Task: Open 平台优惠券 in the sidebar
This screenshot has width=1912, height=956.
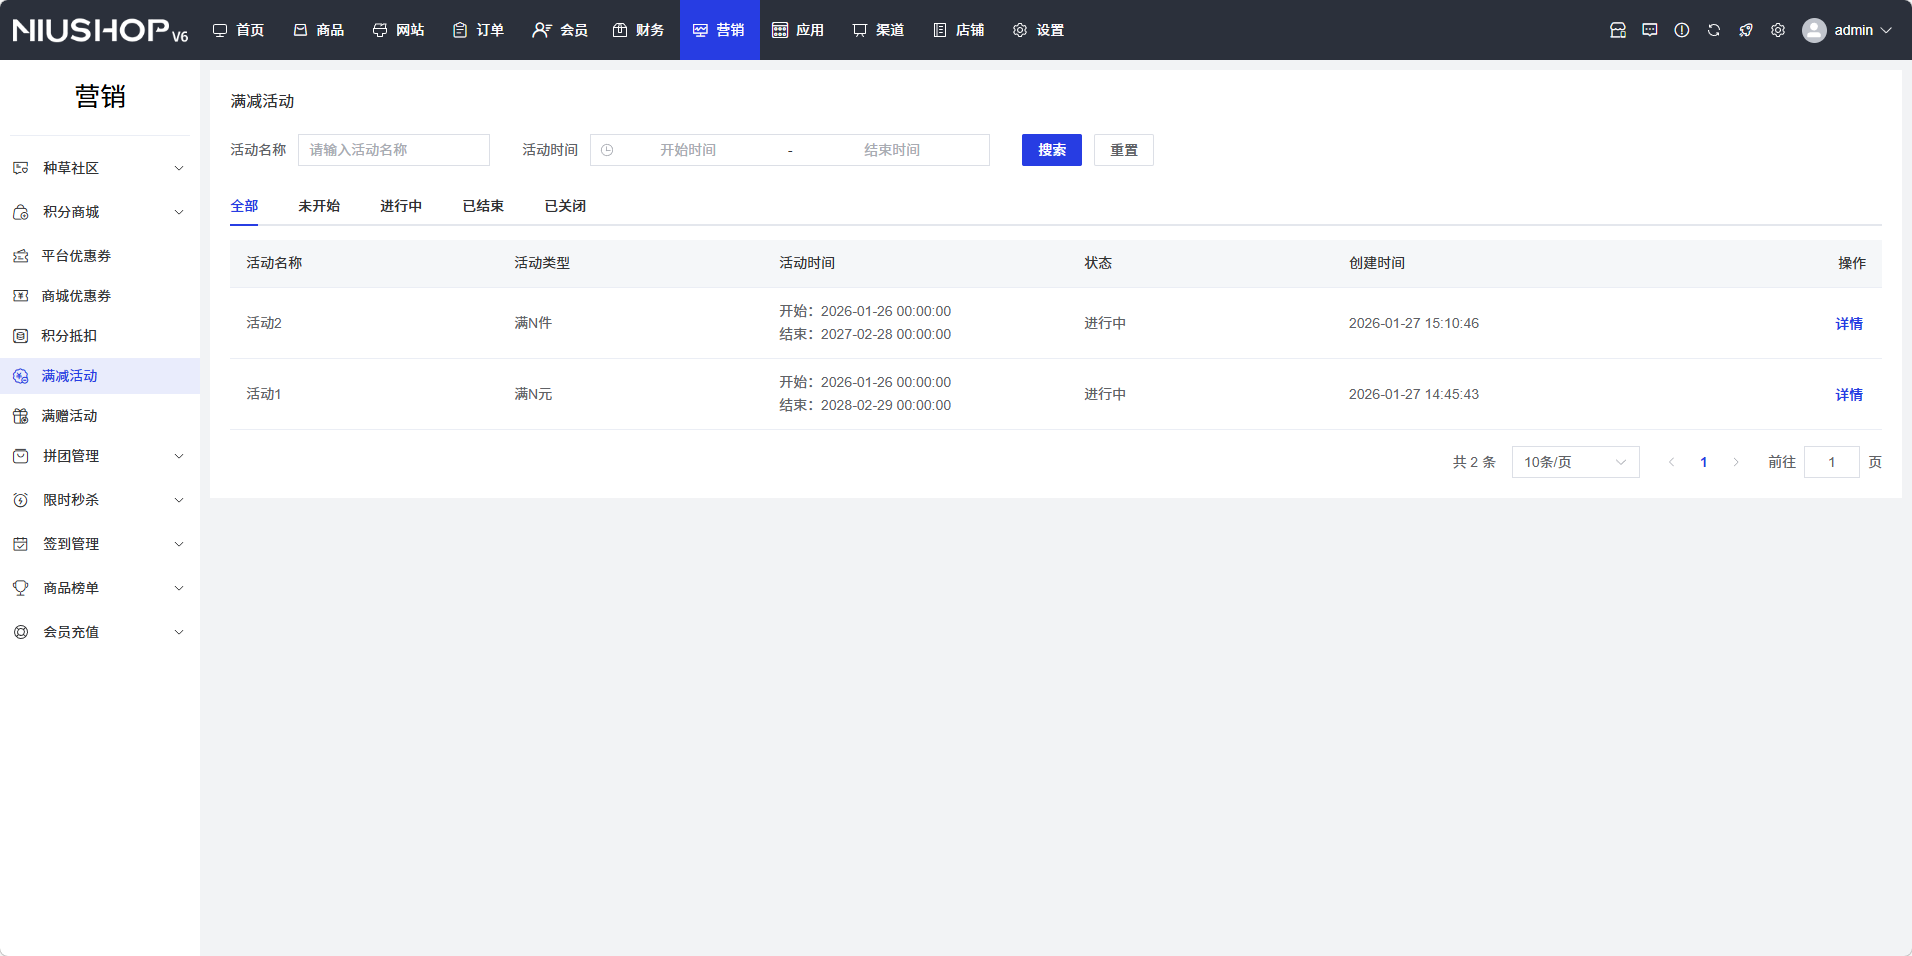Action: (76, 256)
